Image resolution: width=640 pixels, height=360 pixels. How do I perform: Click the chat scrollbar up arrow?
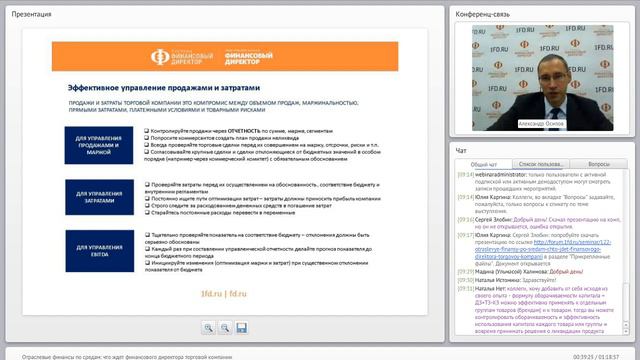coord(626,325)
